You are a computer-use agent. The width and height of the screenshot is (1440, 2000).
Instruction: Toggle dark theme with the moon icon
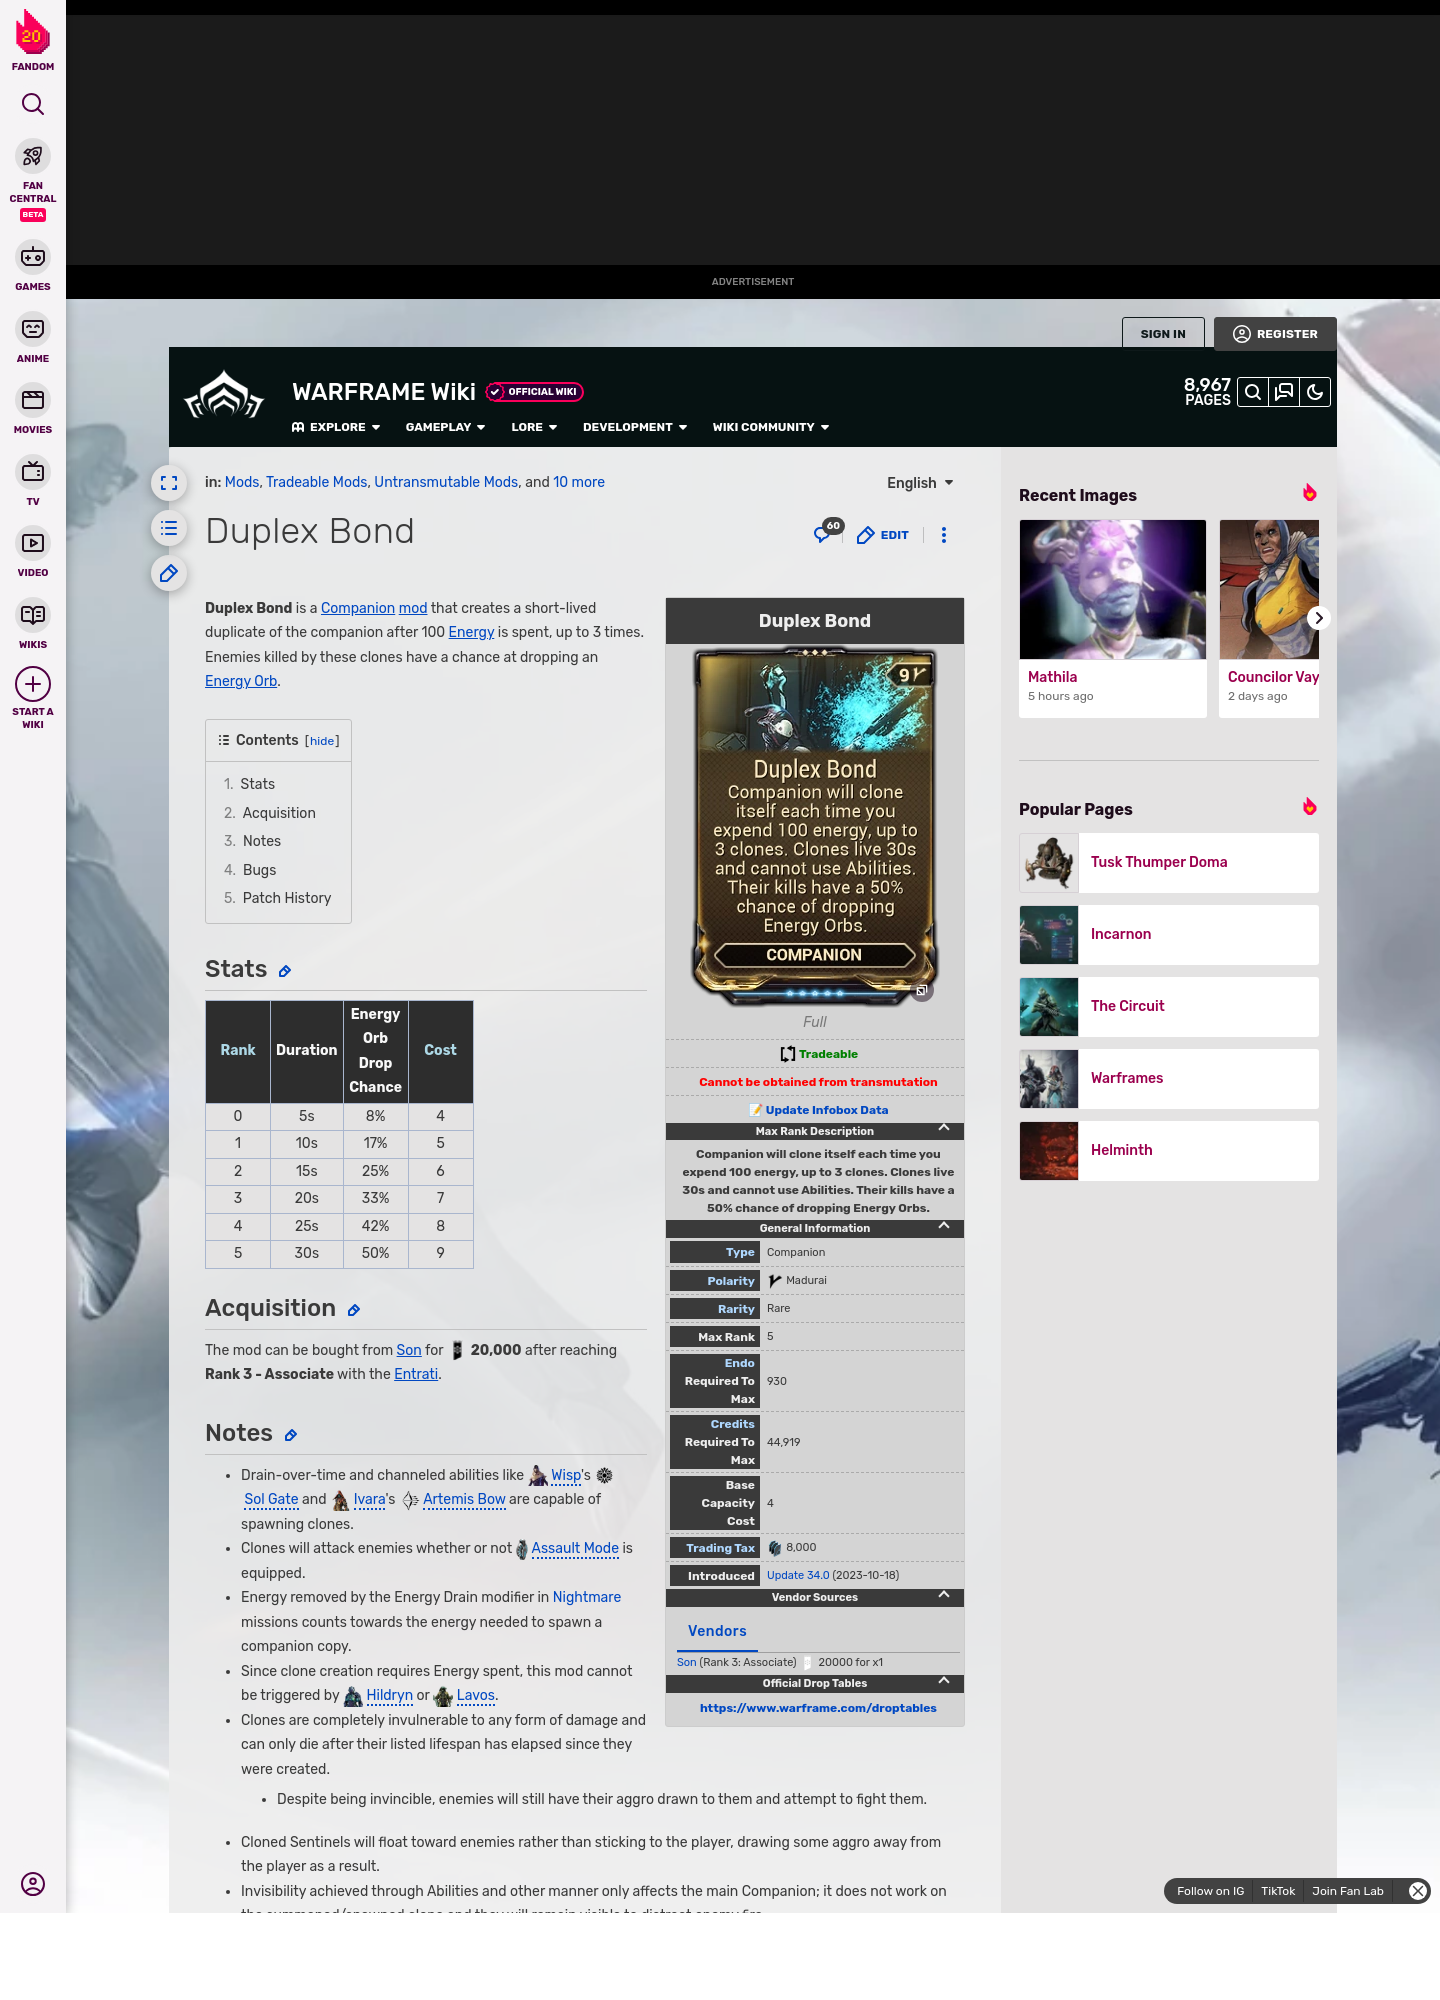1315,392
